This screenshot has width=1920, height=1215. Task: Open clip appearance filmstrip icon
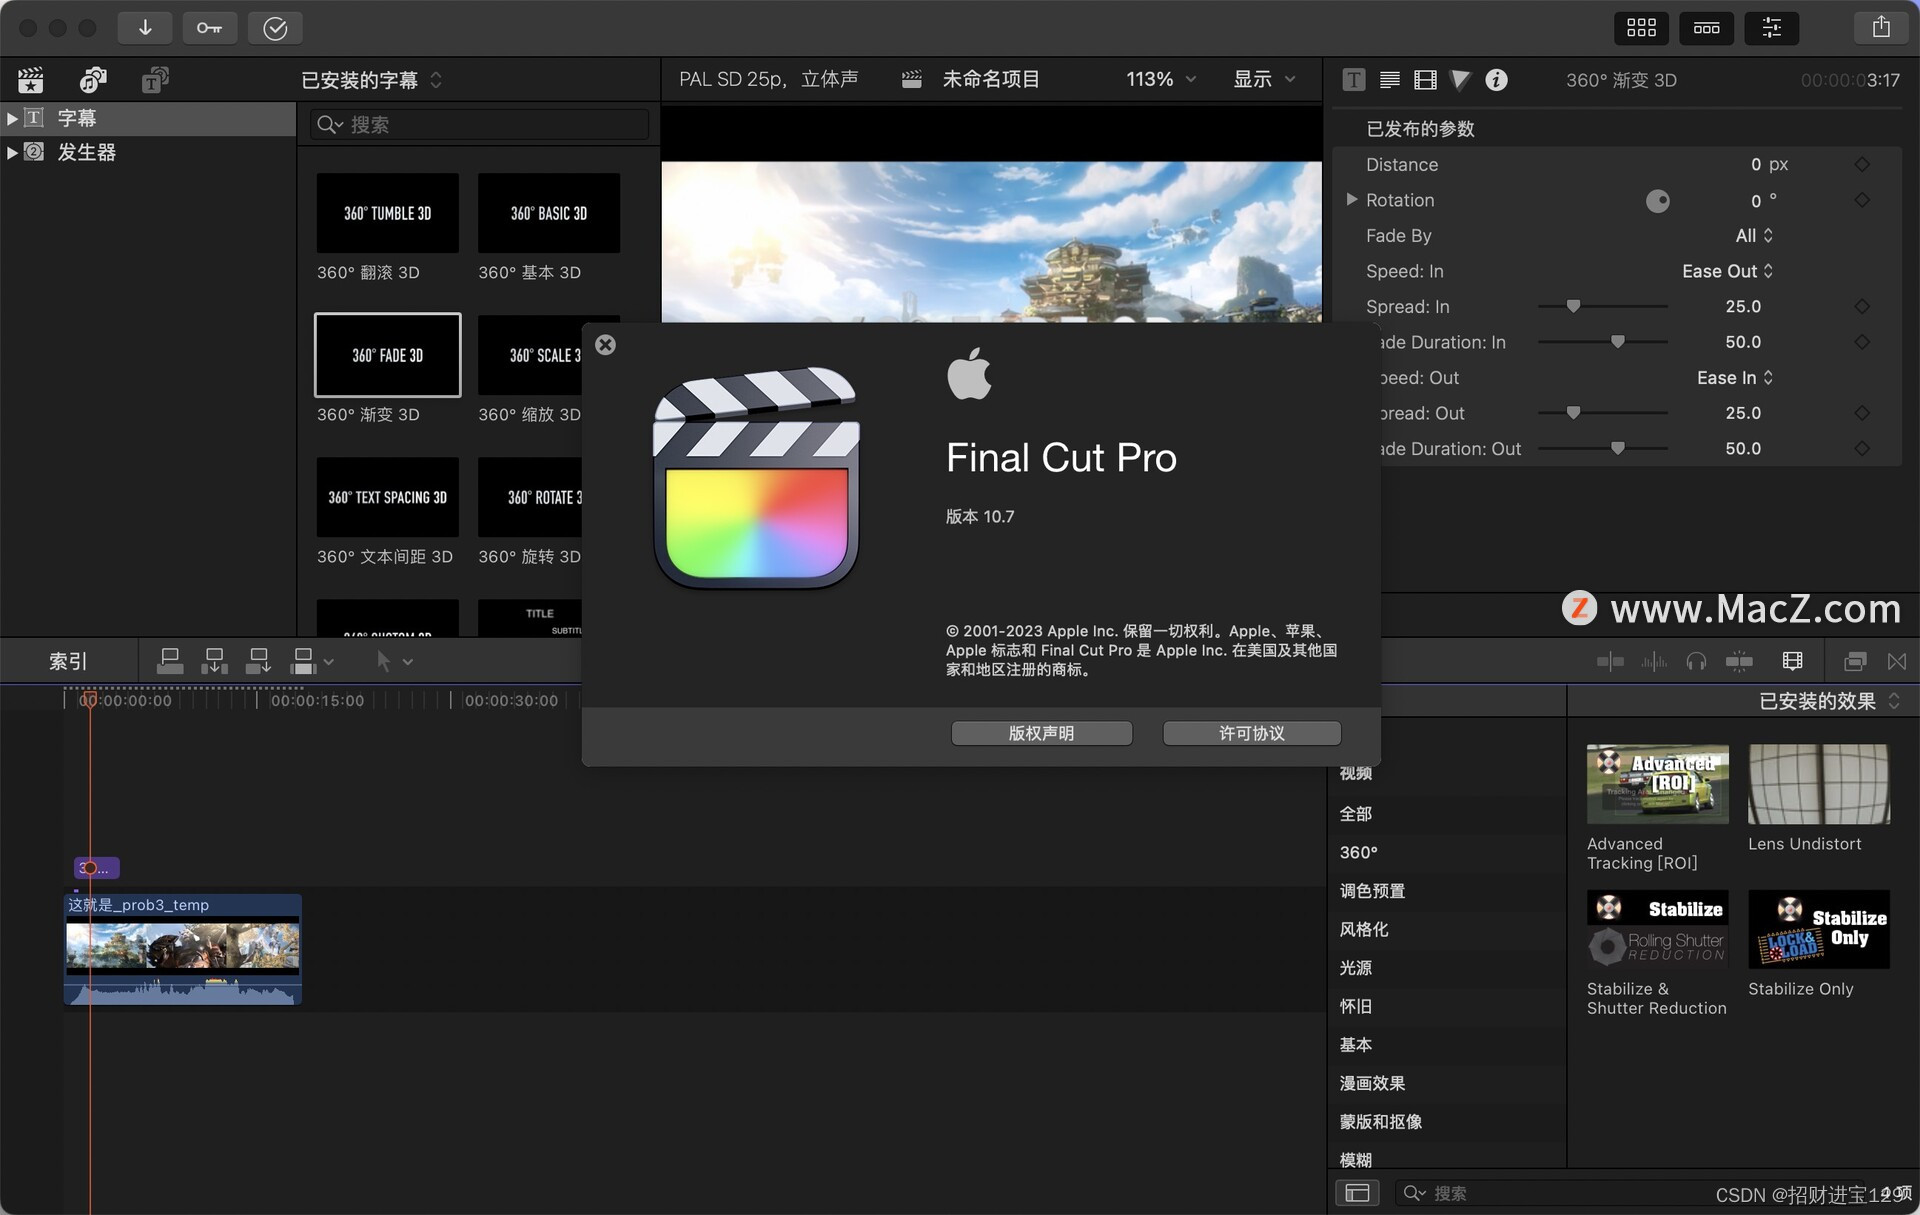pyautogui.click(x=1792, y=661)
